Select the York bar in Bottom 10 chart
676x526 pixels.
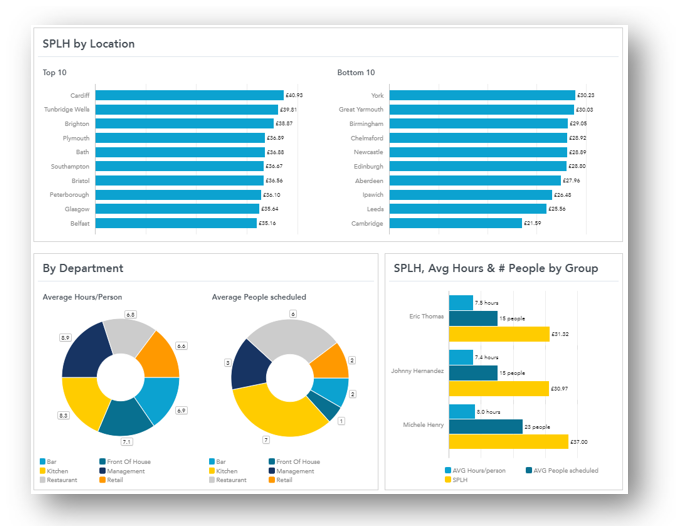tap(482, 95)
